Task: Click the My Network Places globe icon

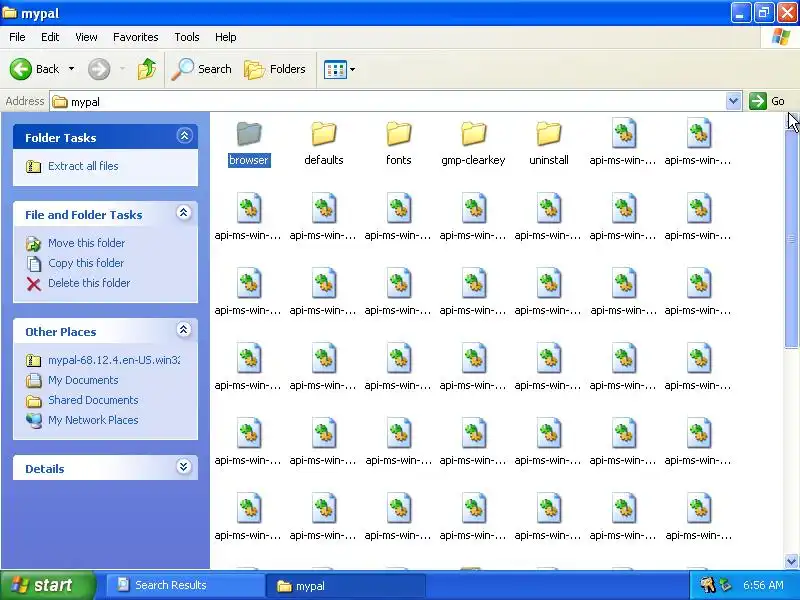Action: [x=34, y=420]
